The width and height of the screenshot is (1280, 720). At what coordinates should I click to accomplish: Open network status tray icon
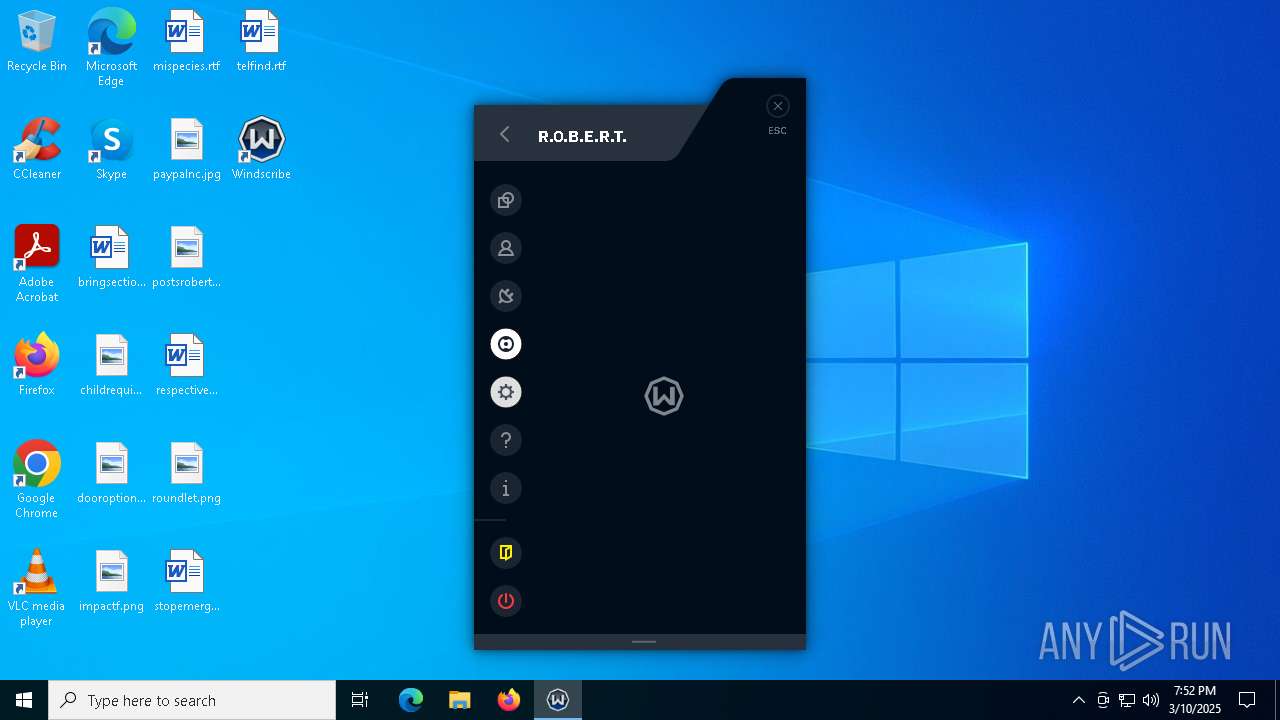tap(1127, 700)
